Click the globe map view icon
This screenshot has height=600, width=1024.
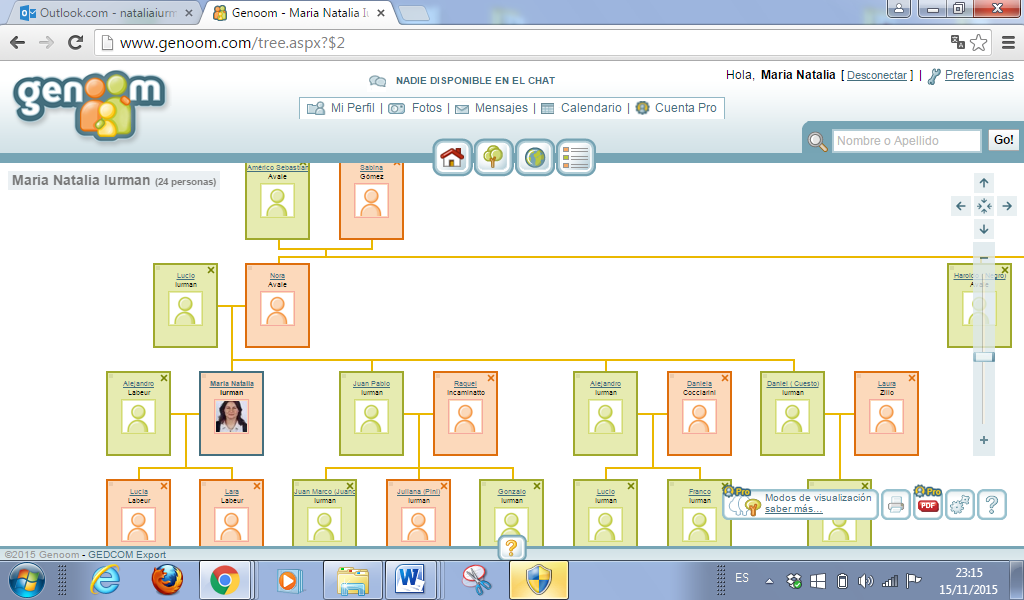pyautogui.click(x=535, y=158)
